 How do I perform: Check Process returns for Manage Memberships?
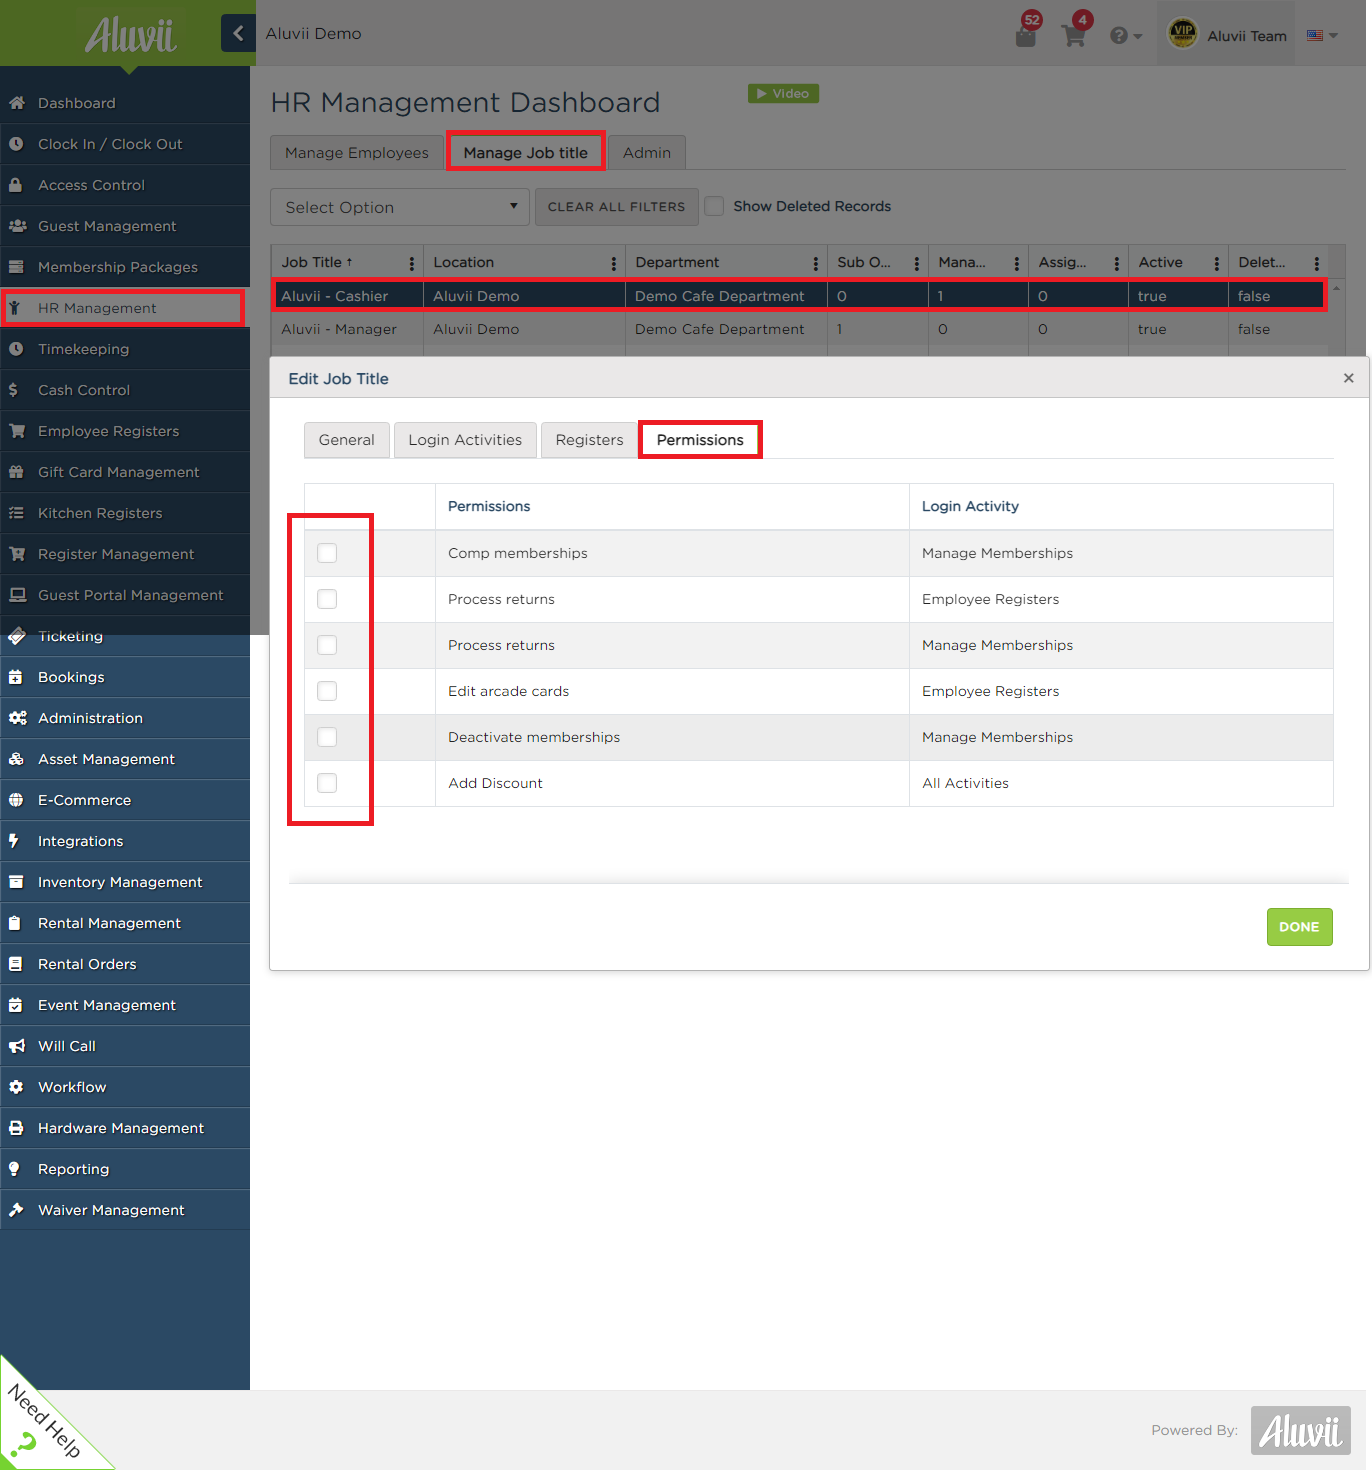pos(327,645)
